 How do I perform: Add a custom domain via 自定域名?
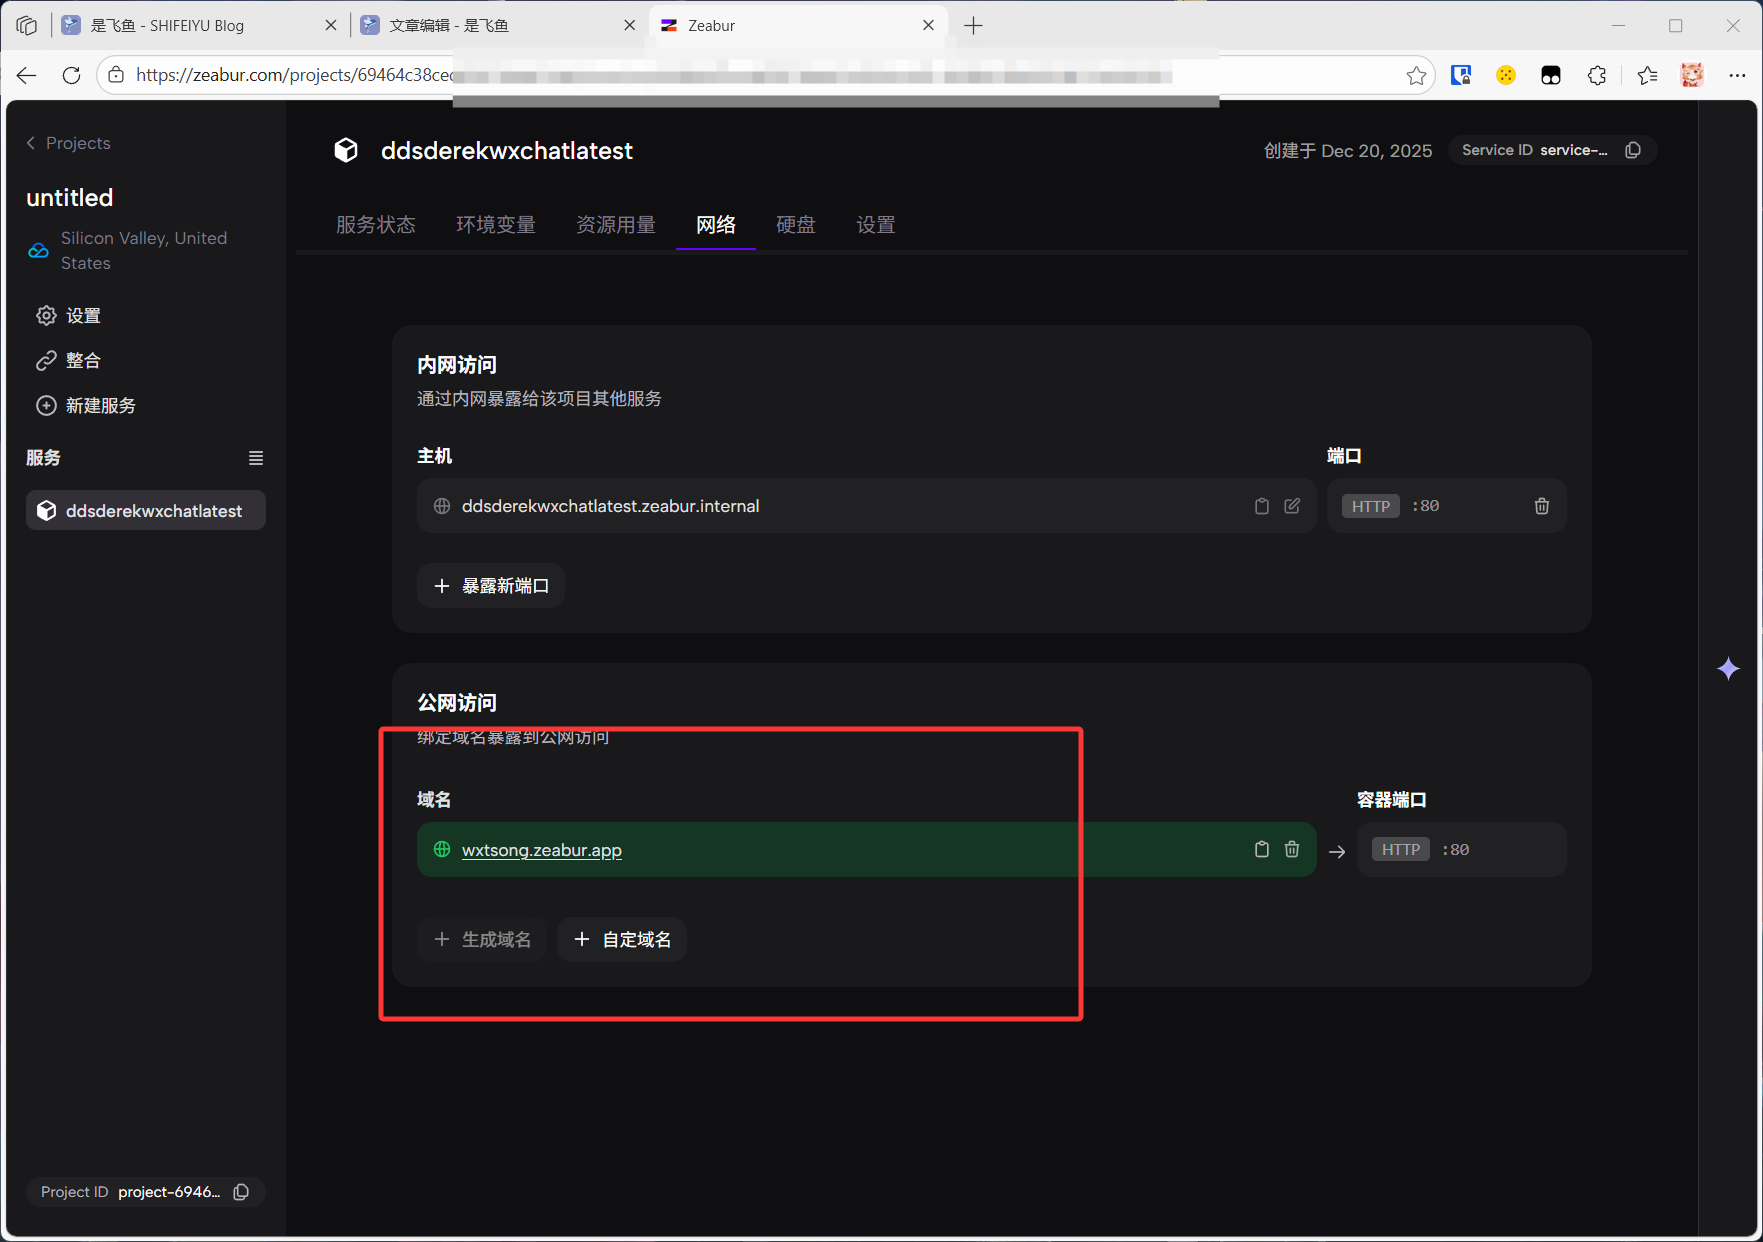[622, 939]
